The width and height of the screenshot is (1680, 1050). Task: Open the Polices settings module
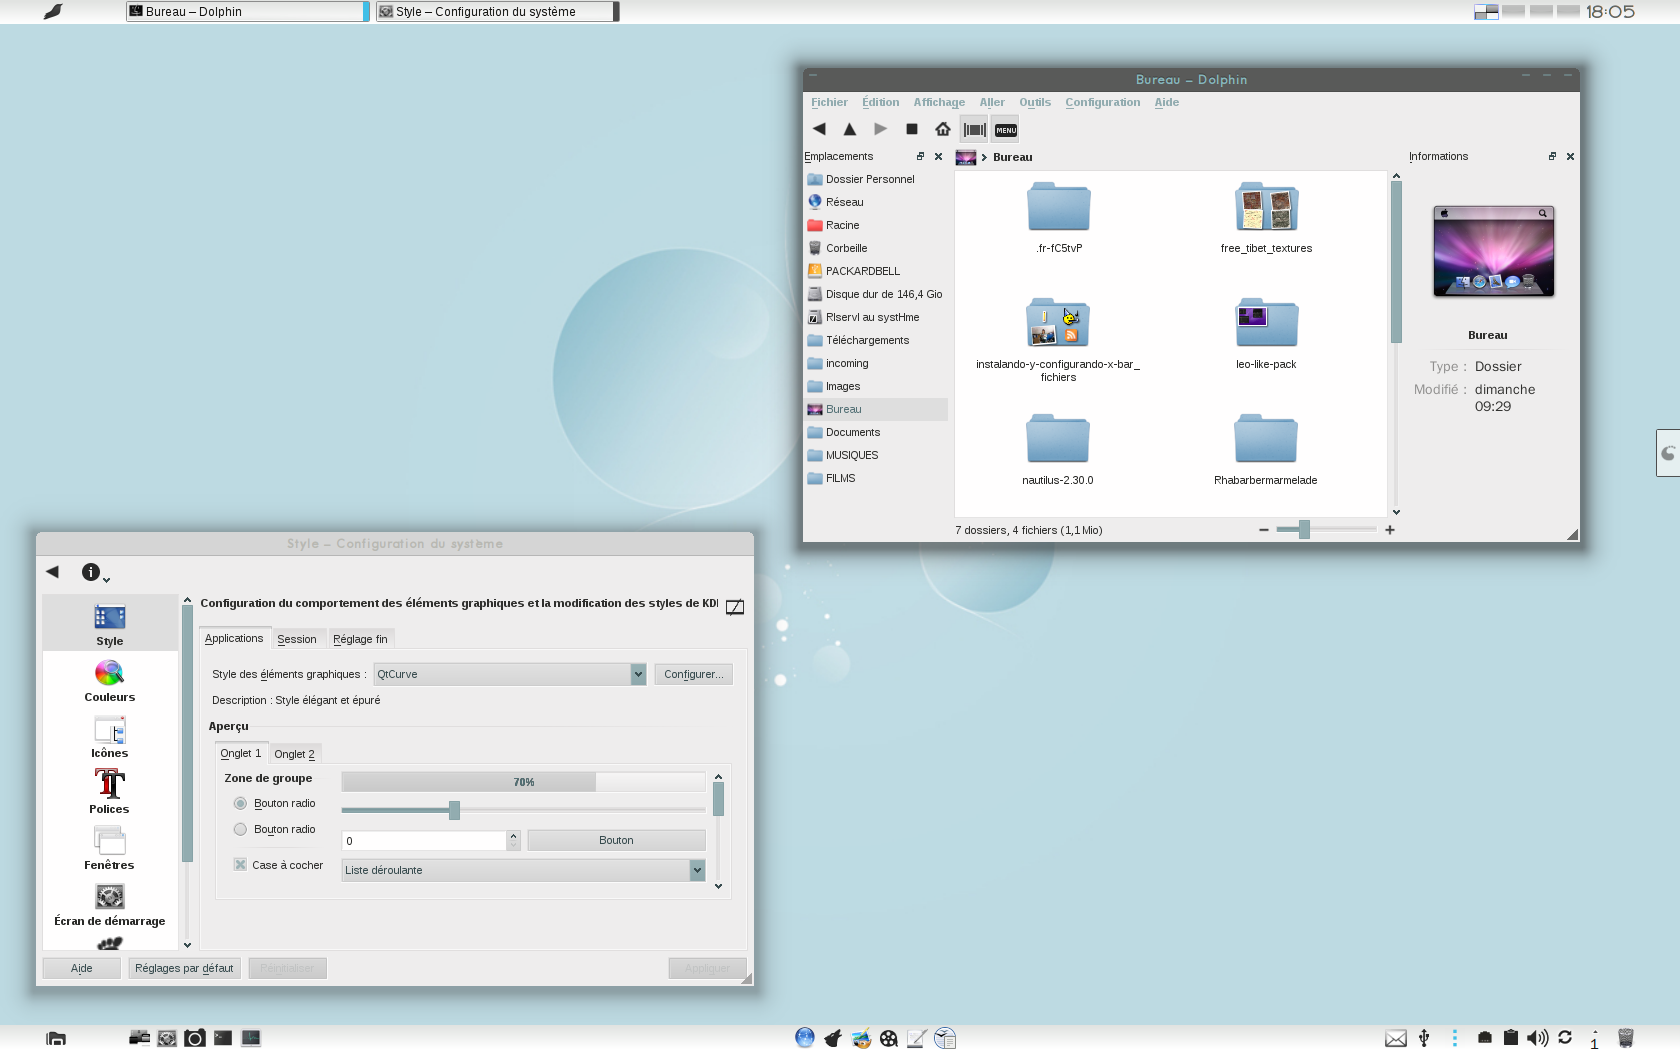pos(109,791)
